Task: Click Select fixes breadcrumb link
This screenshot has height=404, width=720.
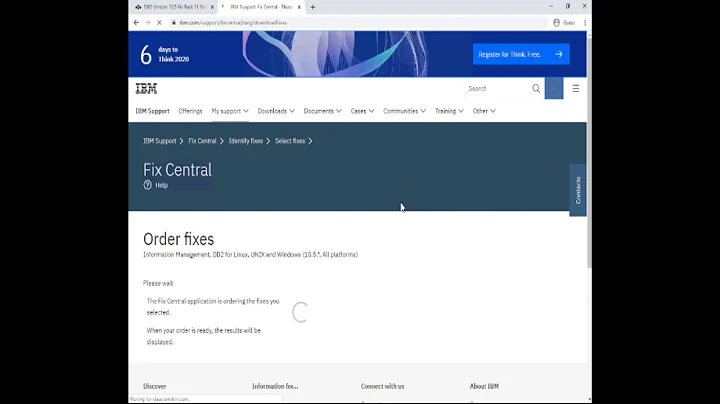Action: pos(290,141)
